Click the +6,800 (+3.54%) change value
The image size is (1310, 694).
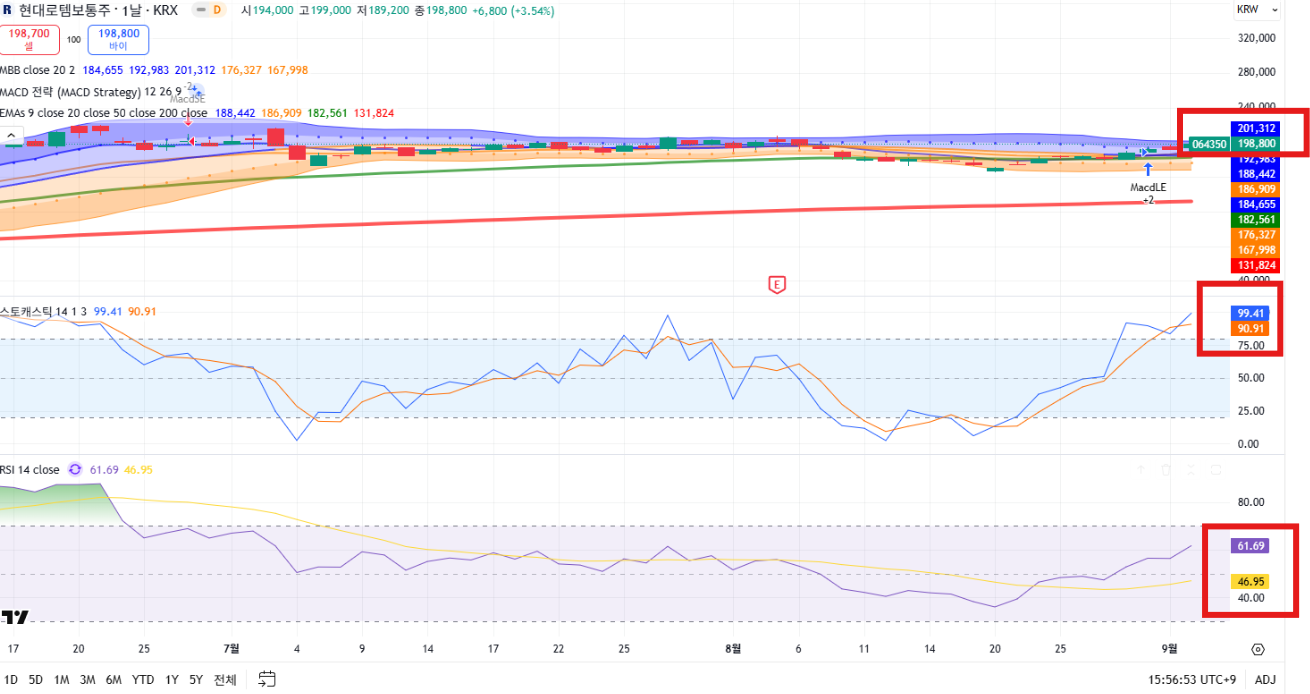pyautogui.click(x=512, y=11)
